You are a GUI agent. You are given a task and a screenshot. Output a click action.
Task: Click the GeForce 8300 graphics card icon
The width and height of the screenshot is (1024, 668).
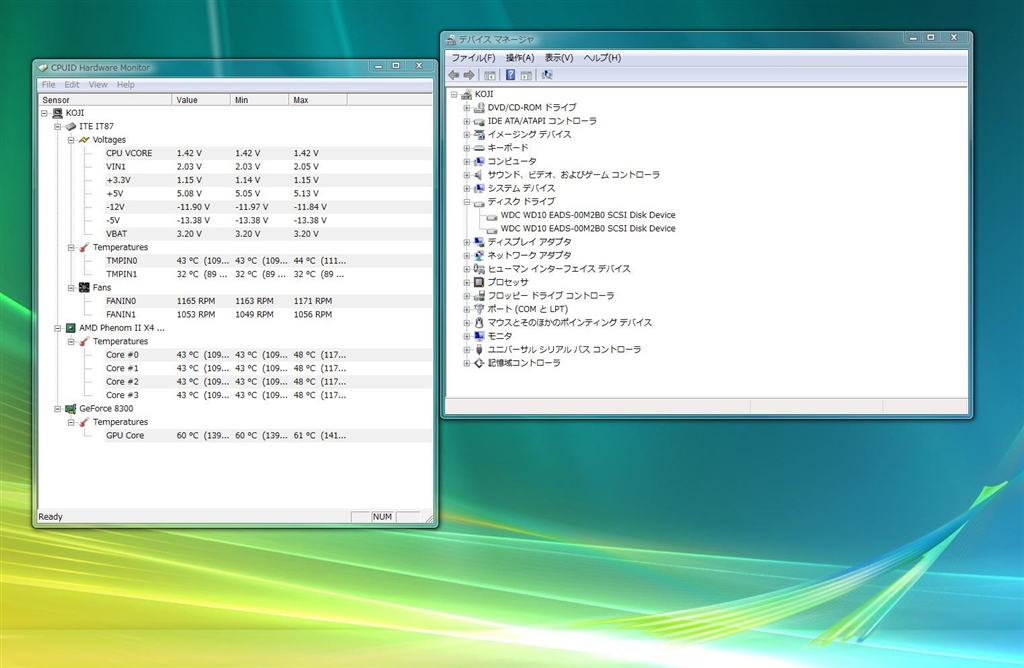[70, 409]
